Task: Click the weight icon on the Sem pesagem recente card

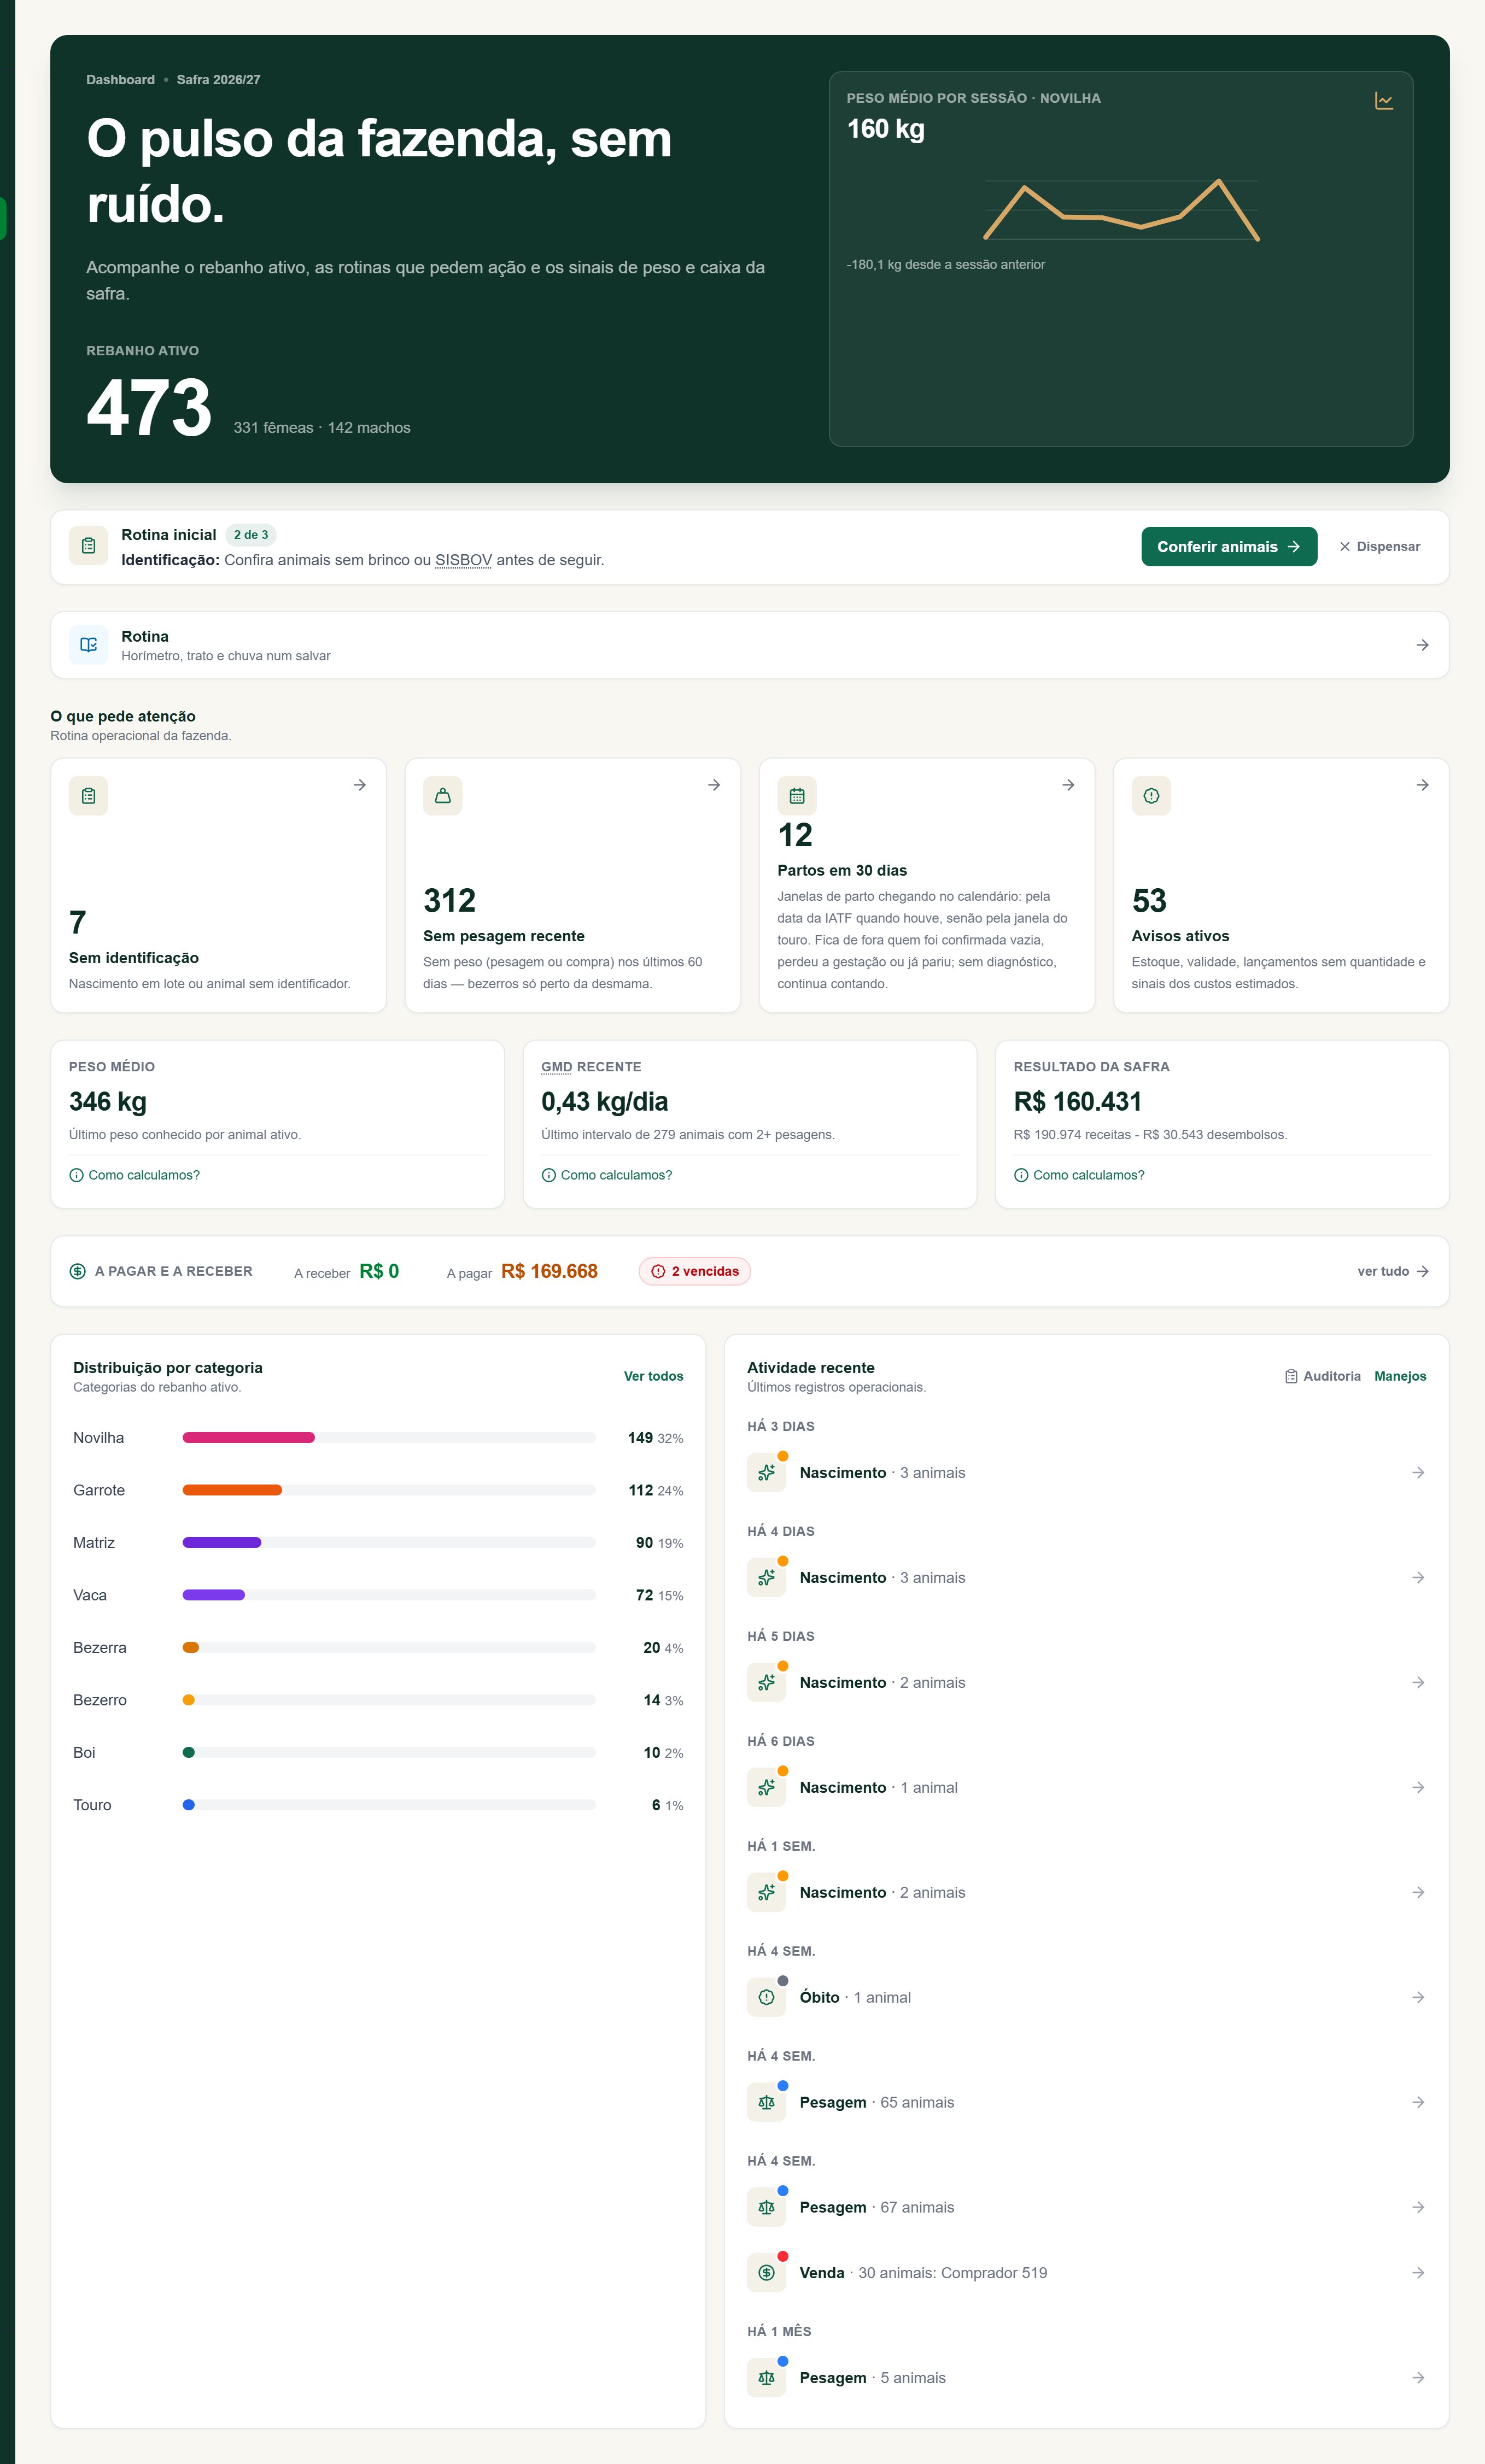Action: [x=442, y=796]
